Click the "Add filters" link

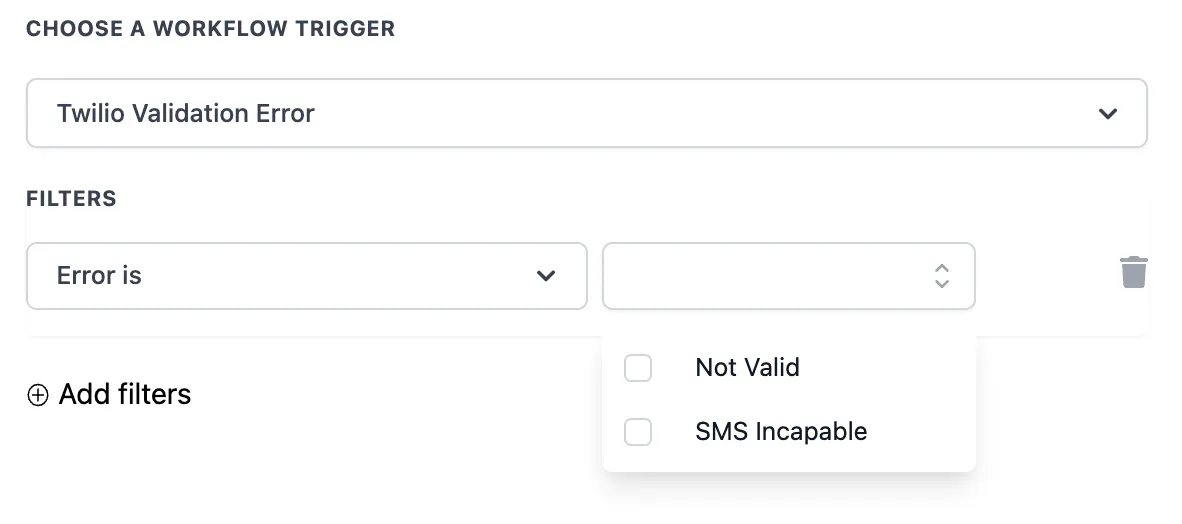(x=124, y=395)
